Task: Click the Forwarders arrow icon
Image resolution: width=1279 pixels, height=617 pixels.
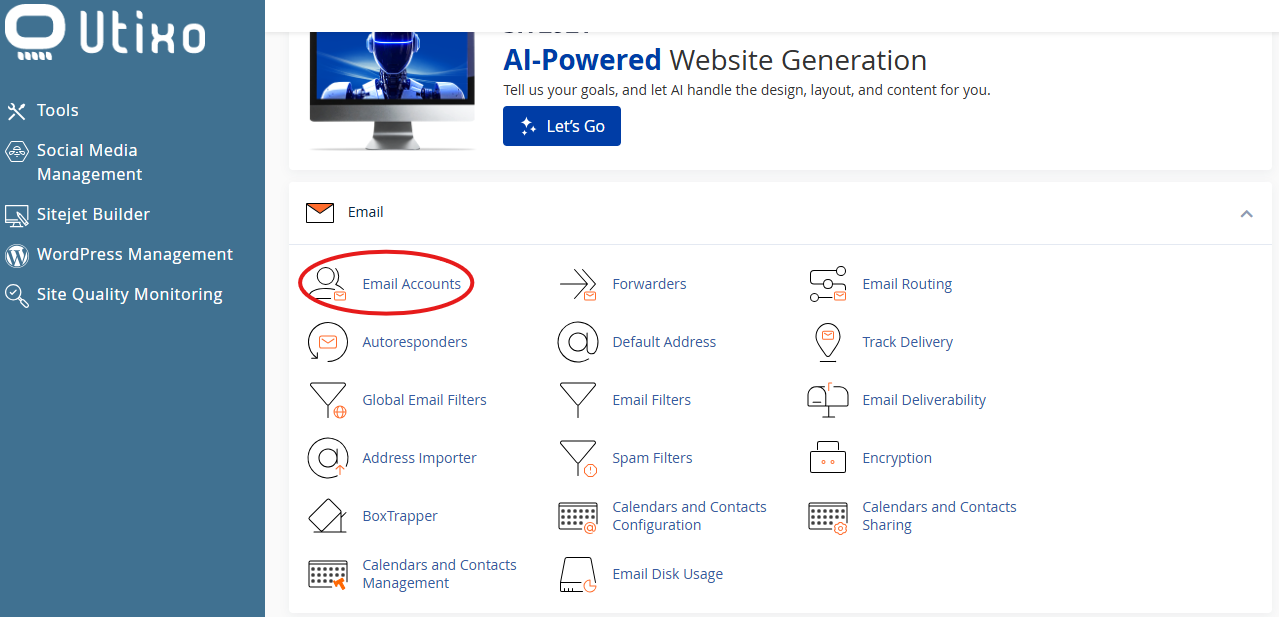Action: (578, 285)
